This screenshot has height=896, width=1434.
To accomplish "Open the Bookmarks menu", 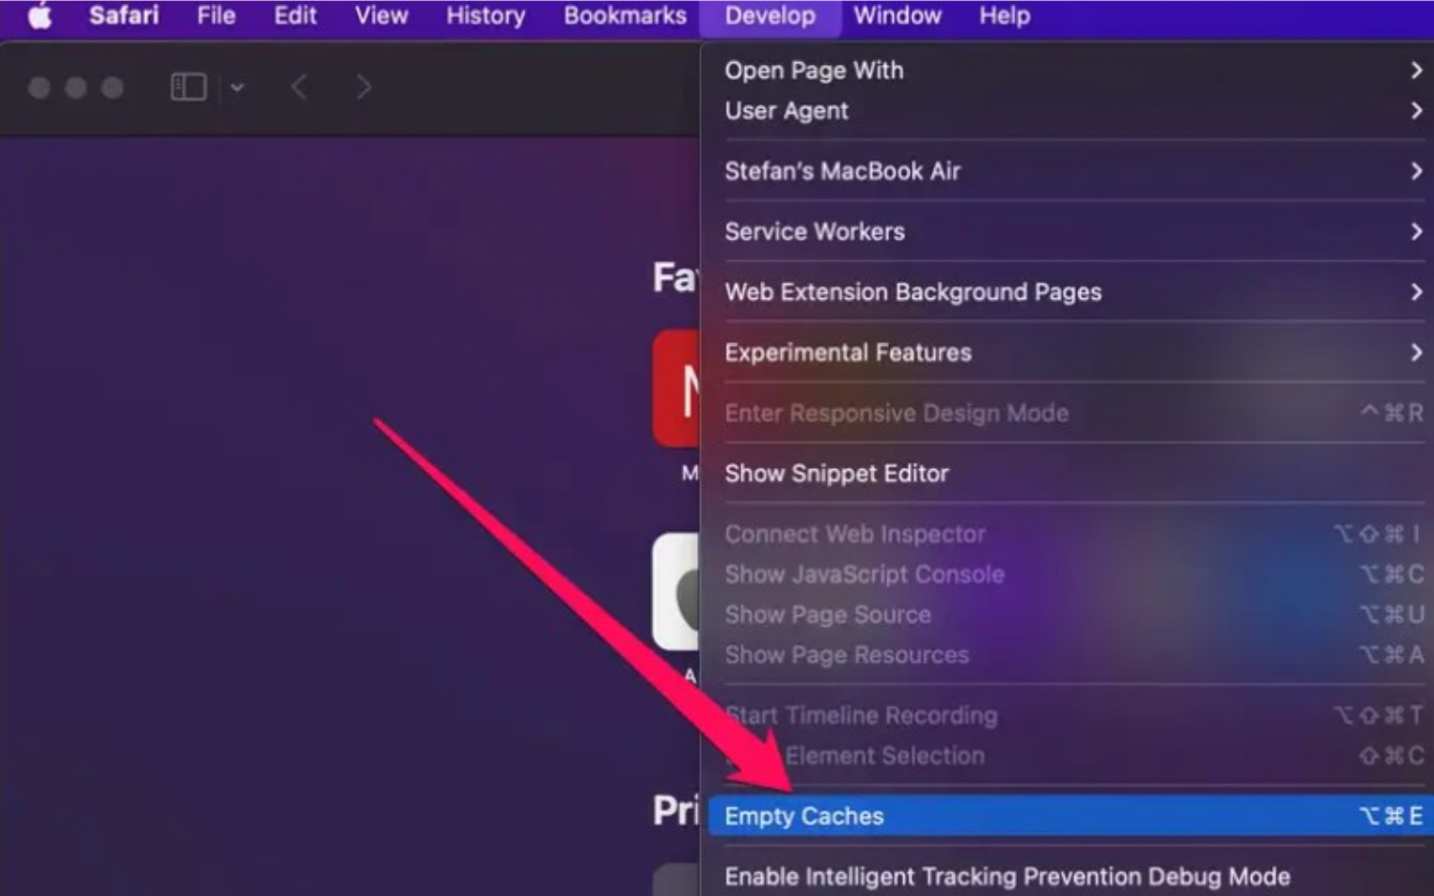I will pos(625,16).
